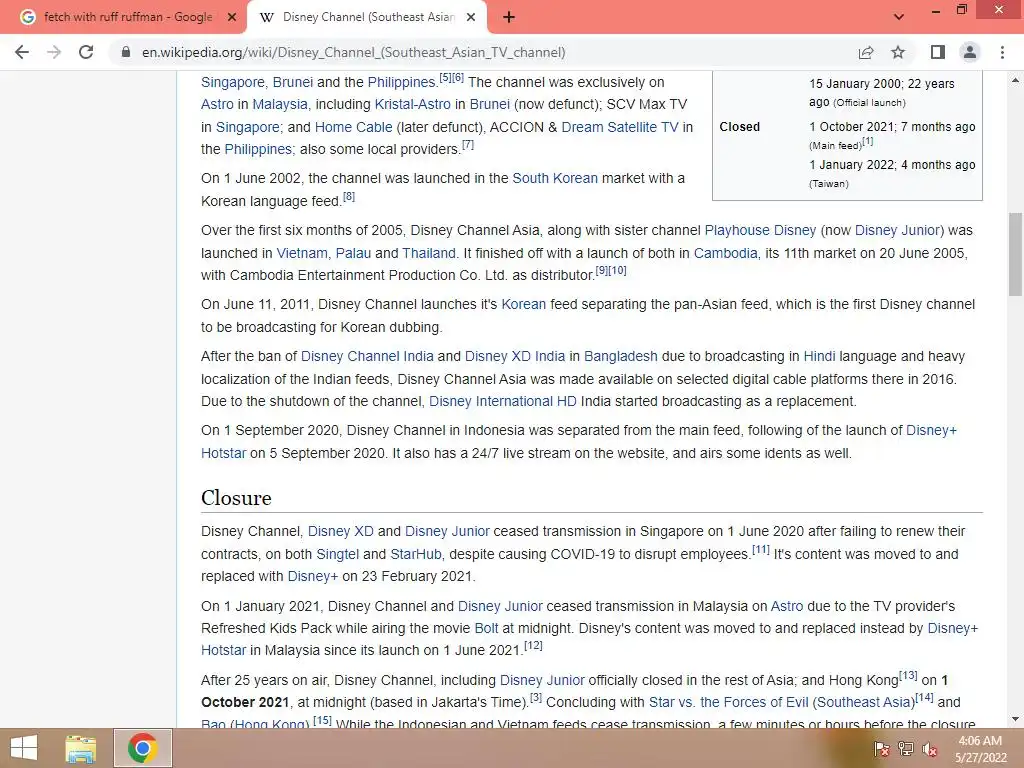This screenshot has height=768, width=1024.
Task: Click the network tray icon
Action: (906, 749)
